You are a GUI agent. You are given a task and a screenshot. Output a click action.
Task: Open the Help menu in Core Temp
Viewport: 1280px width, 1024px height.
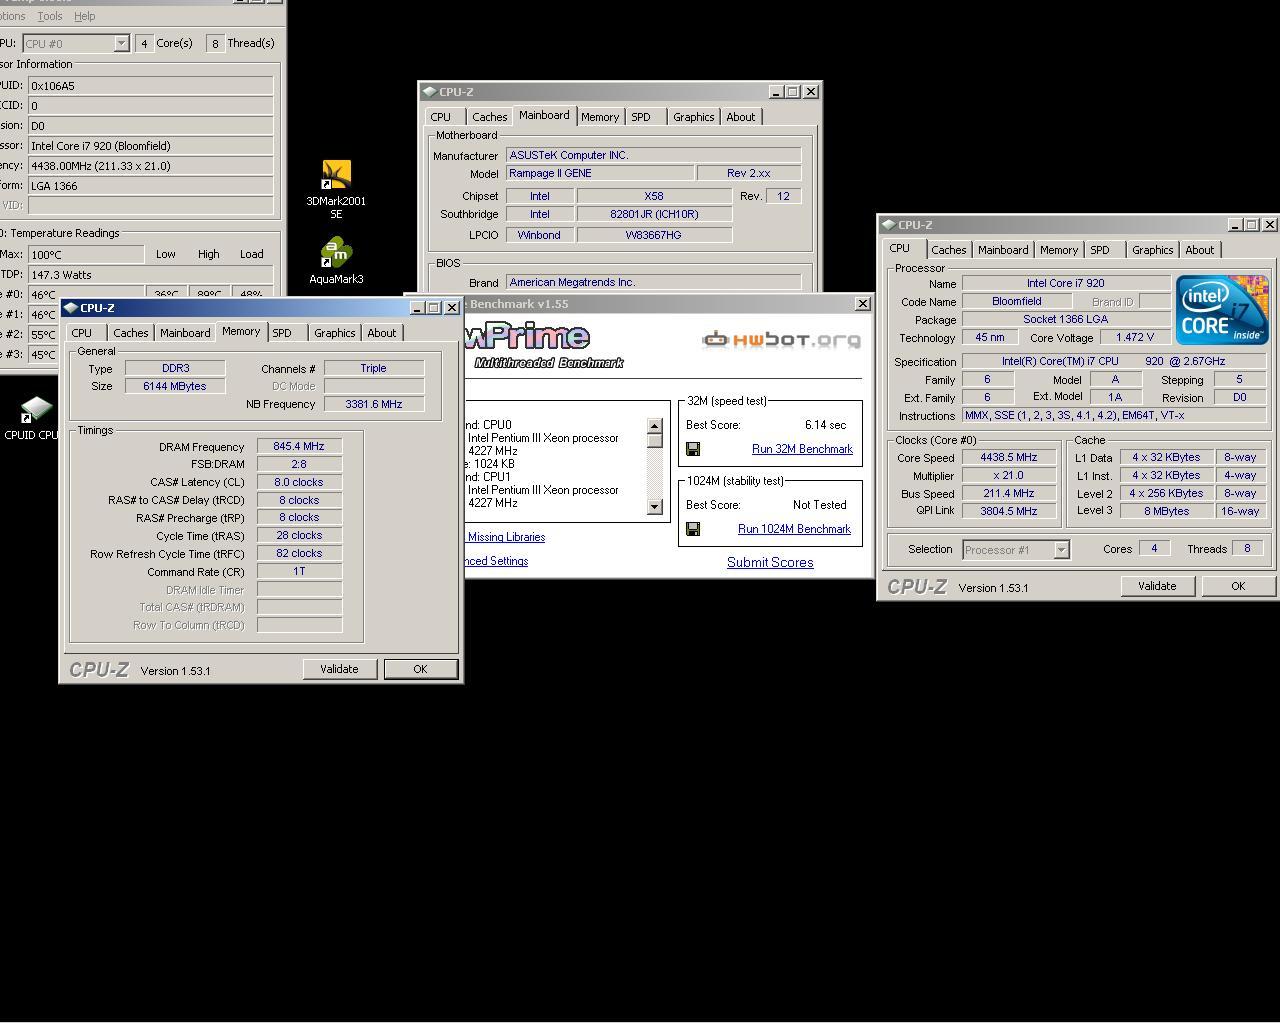[x=84, y=16]
